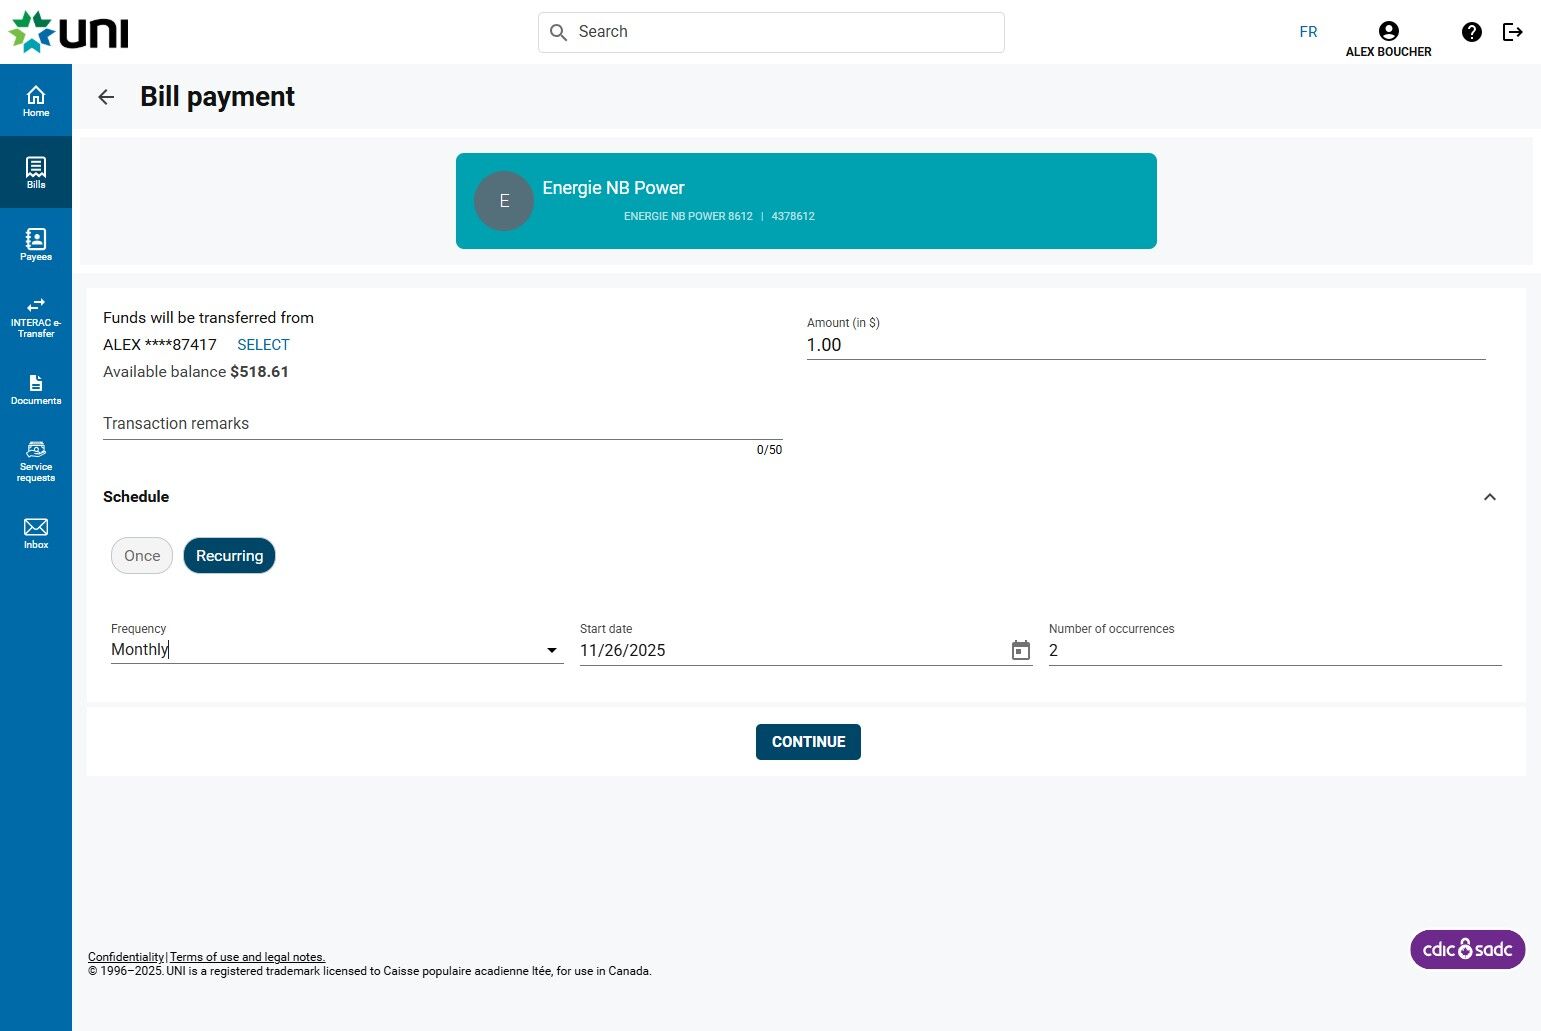
Task: Click SELECT to change account
Action: tap(263, 345)
